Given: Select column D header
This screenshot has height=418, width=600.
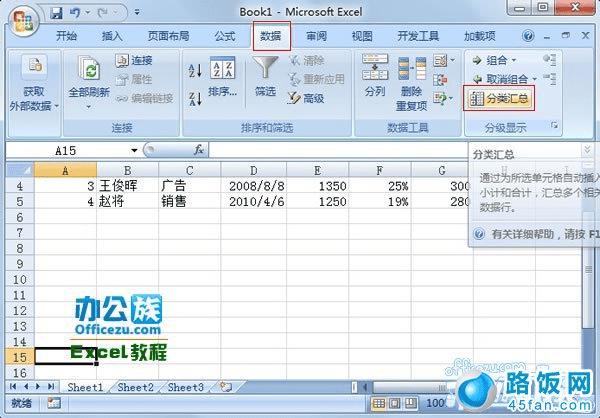Looking at the screenshot, I should click(x=253, y=170).
